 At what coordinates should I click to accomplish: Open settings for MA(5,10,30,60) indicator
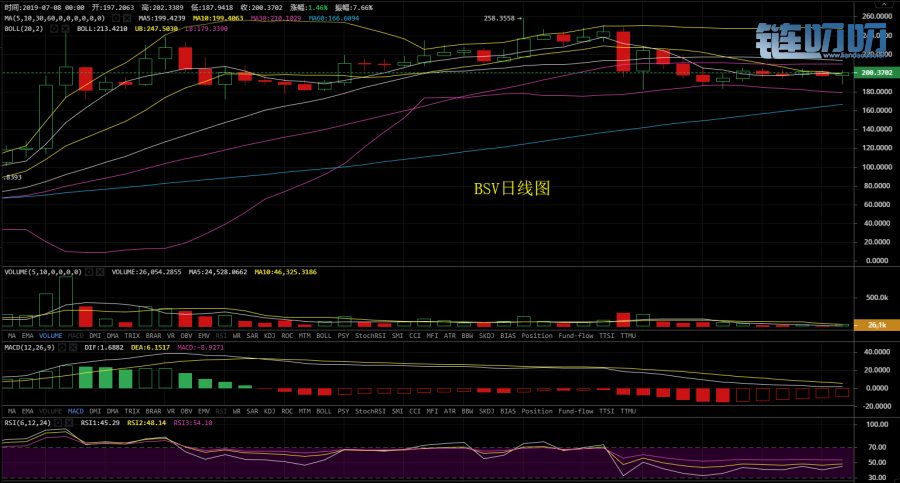tap(115, 18)
